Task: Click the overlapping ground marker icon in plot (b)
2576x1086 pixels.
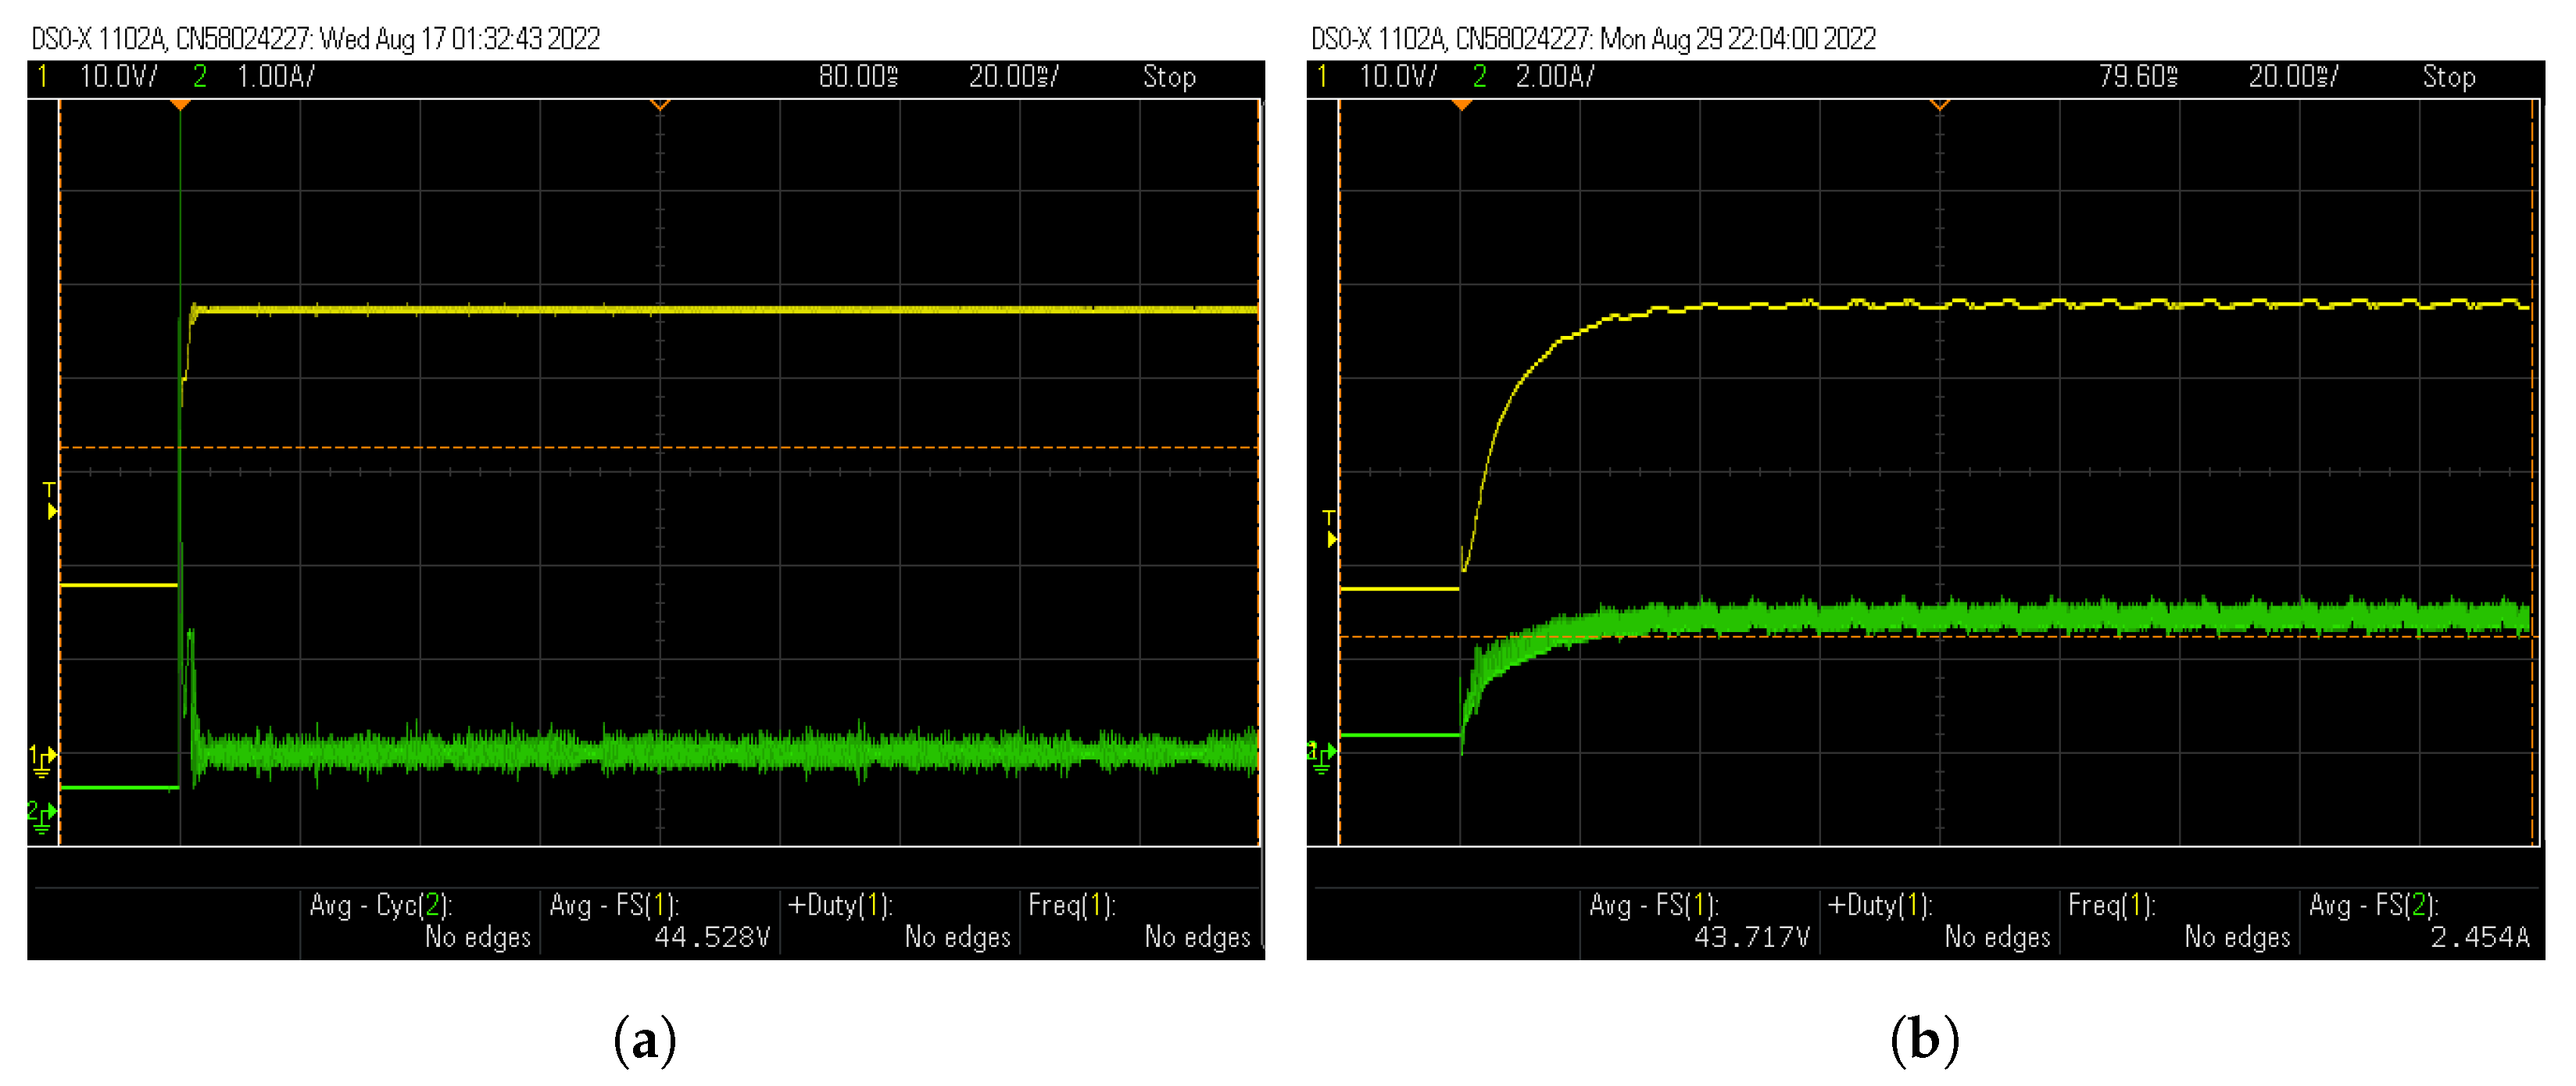Action: (1321, 756)
